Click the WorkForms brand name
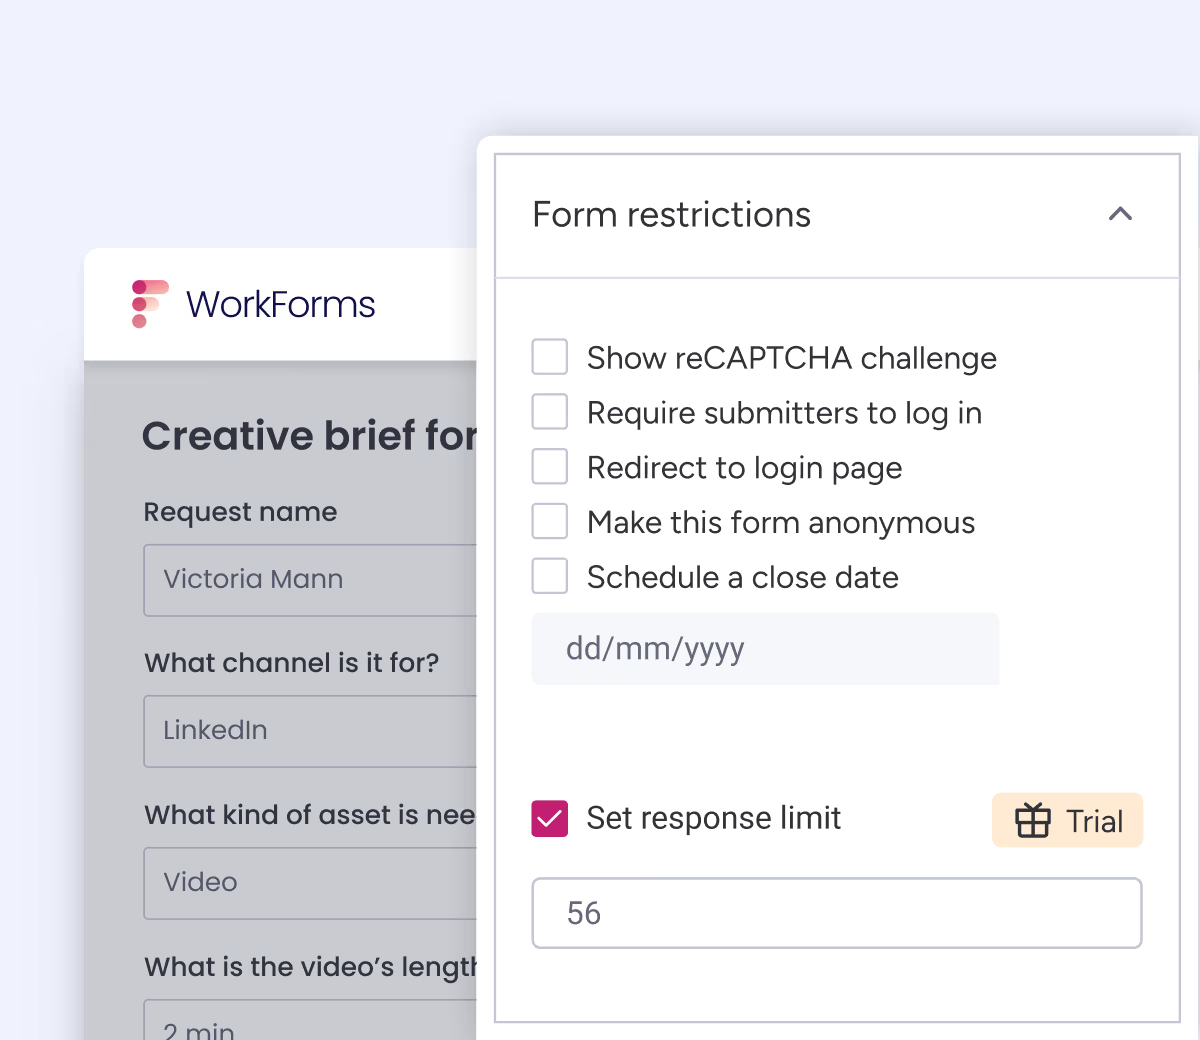Image resolution: width=1200 pixels, height=1040 pixels. [x=281, y=304]
